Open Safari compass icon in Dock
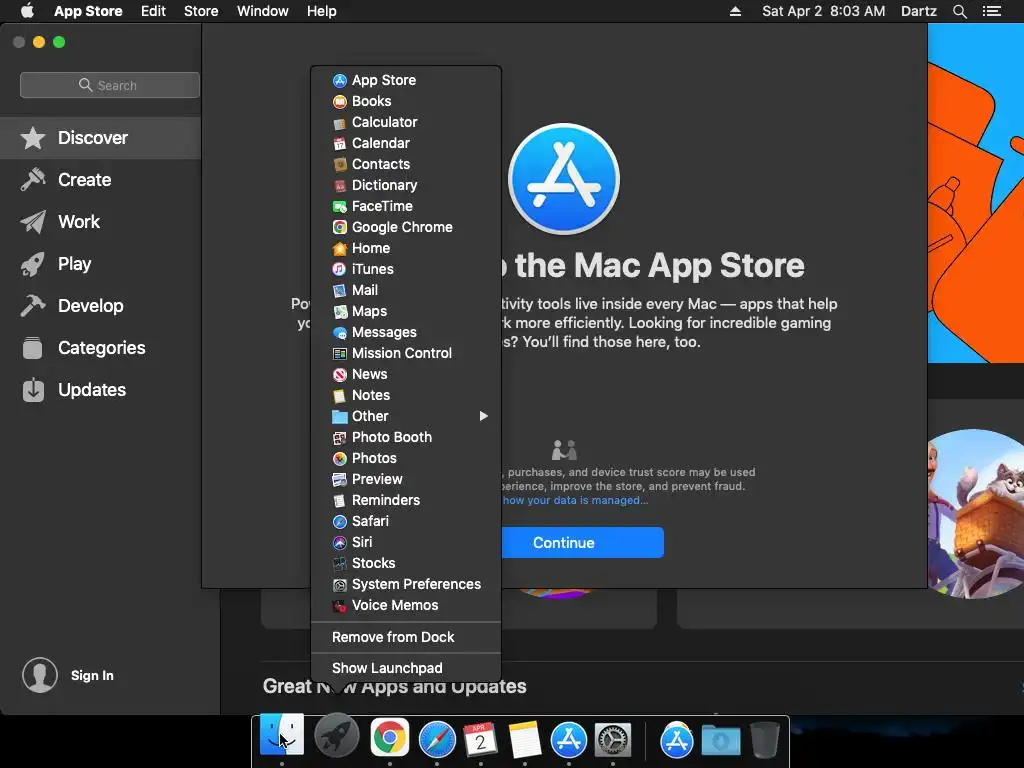1024x768 pixels. pos(437,739)
